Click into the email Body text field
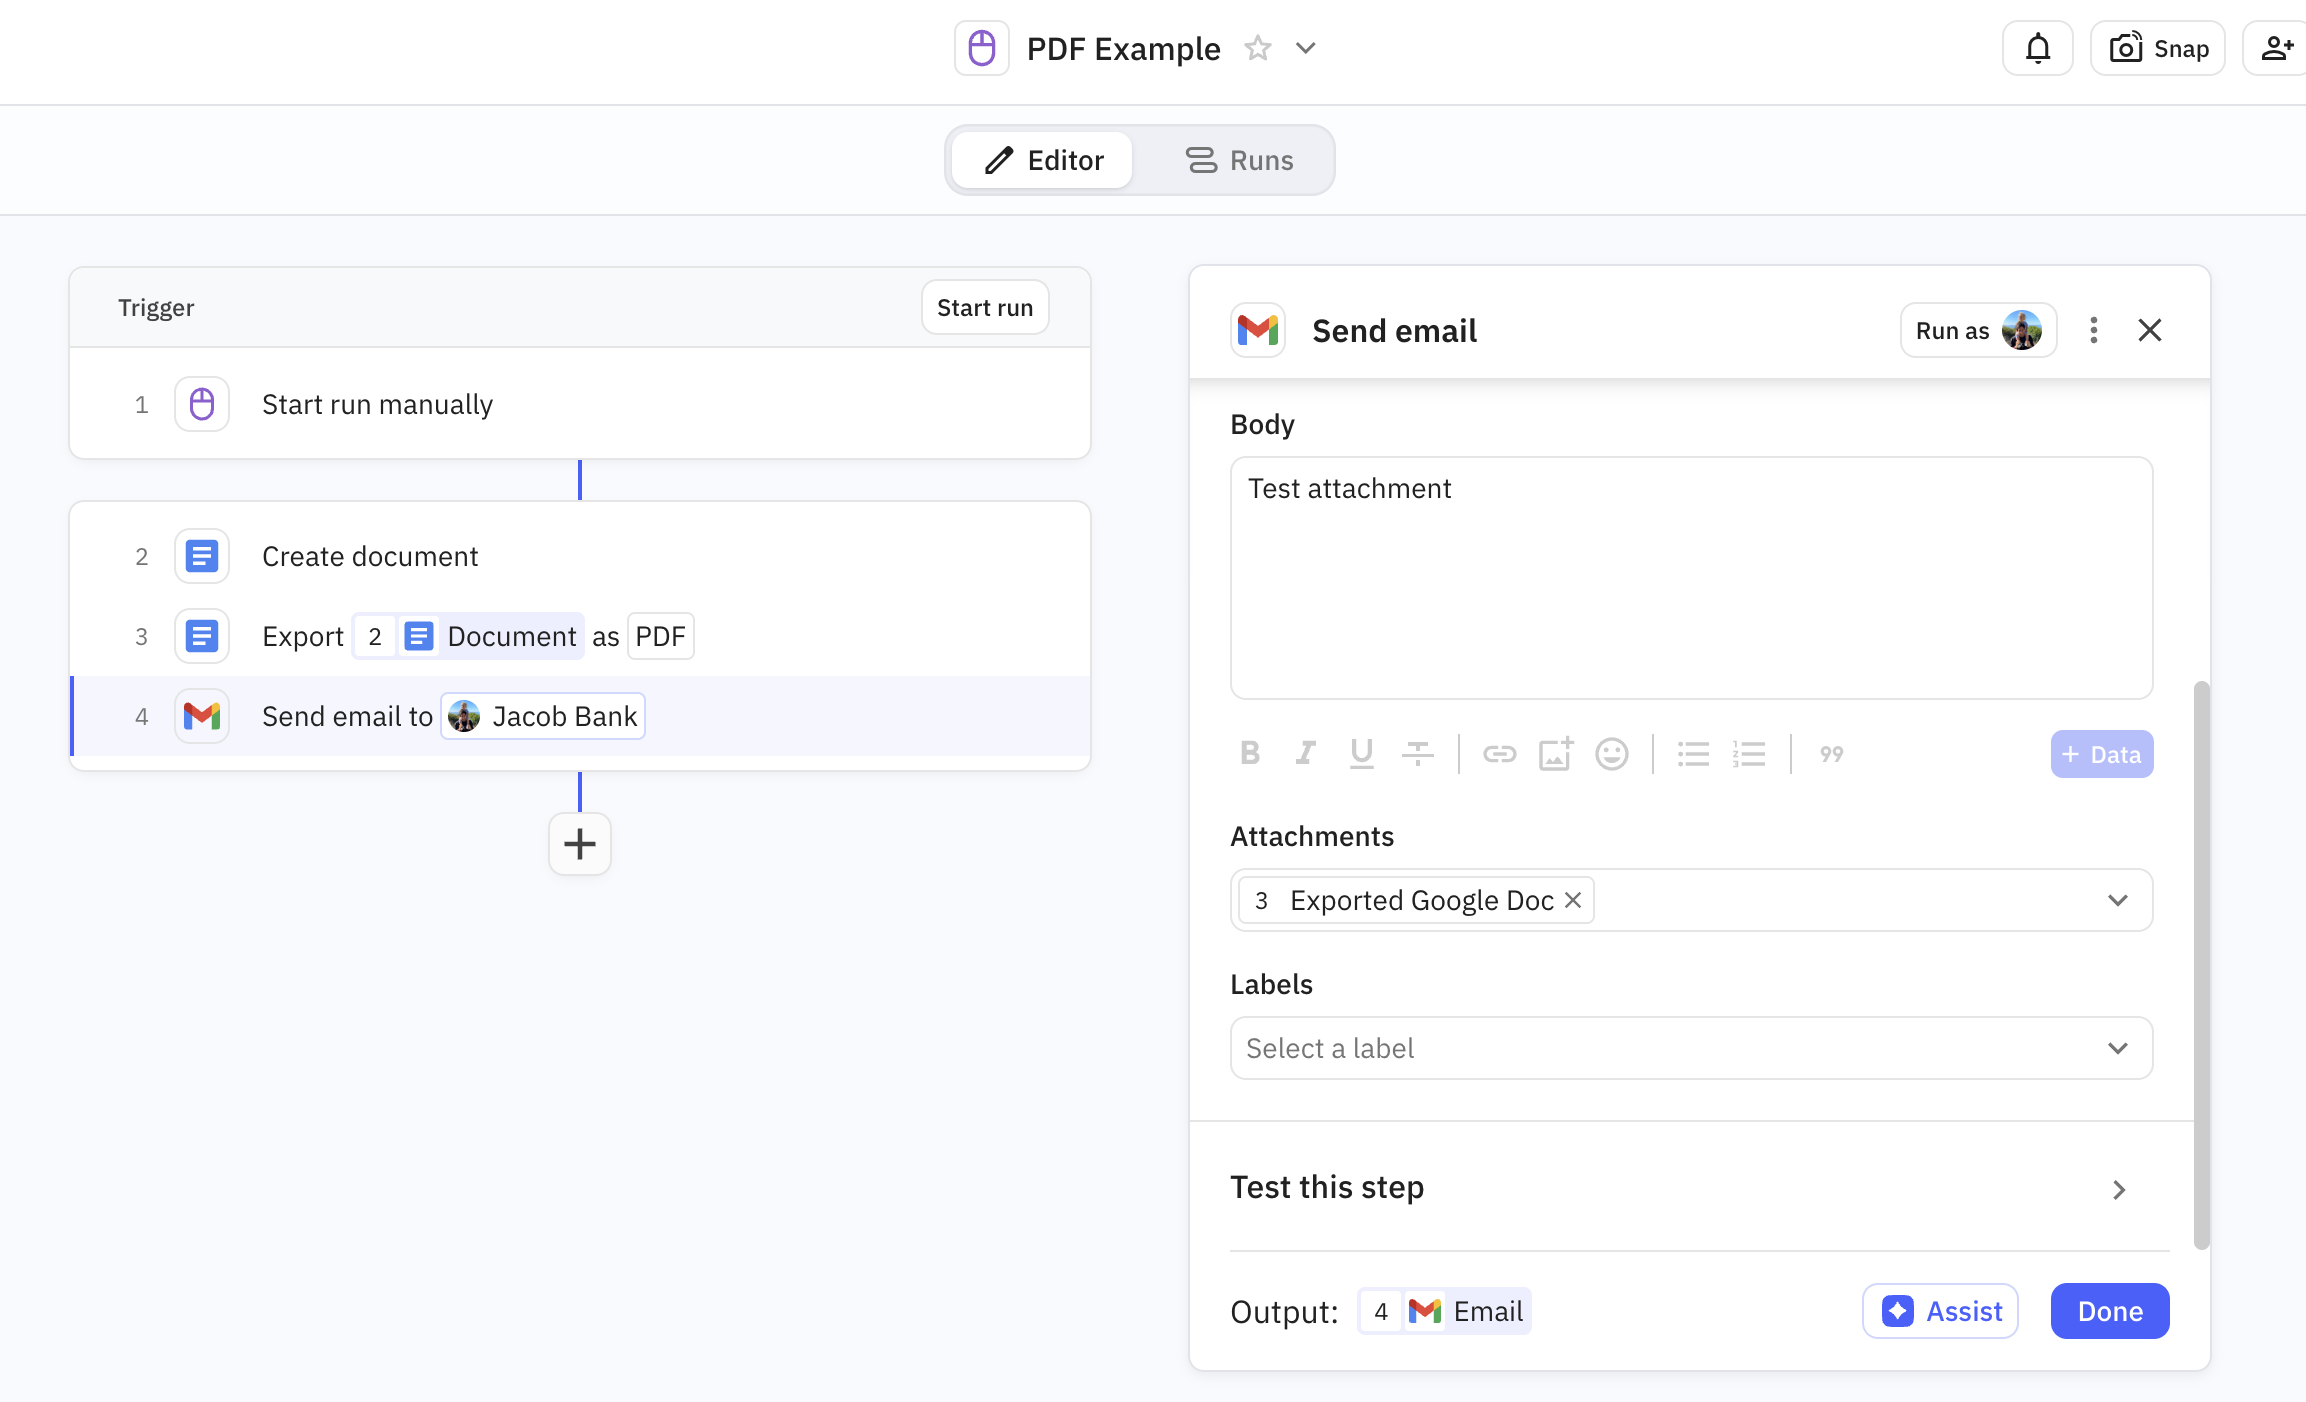Image resolution: width=2306 pixels, height=1402 pixels. click(x=1690, y=578)
